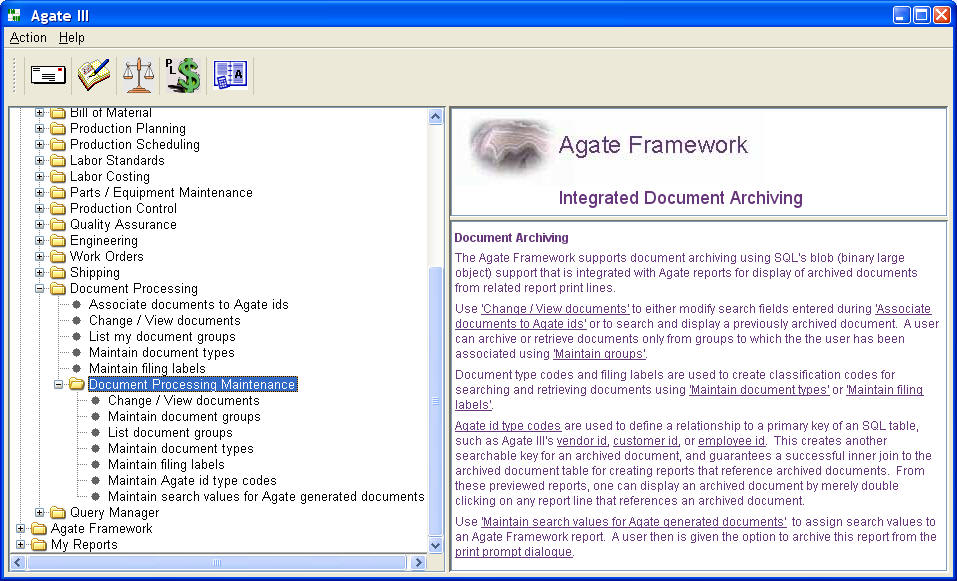Open the P/L dollar sign toolbar icon
The image size is (957, 581).
point(183,75)
